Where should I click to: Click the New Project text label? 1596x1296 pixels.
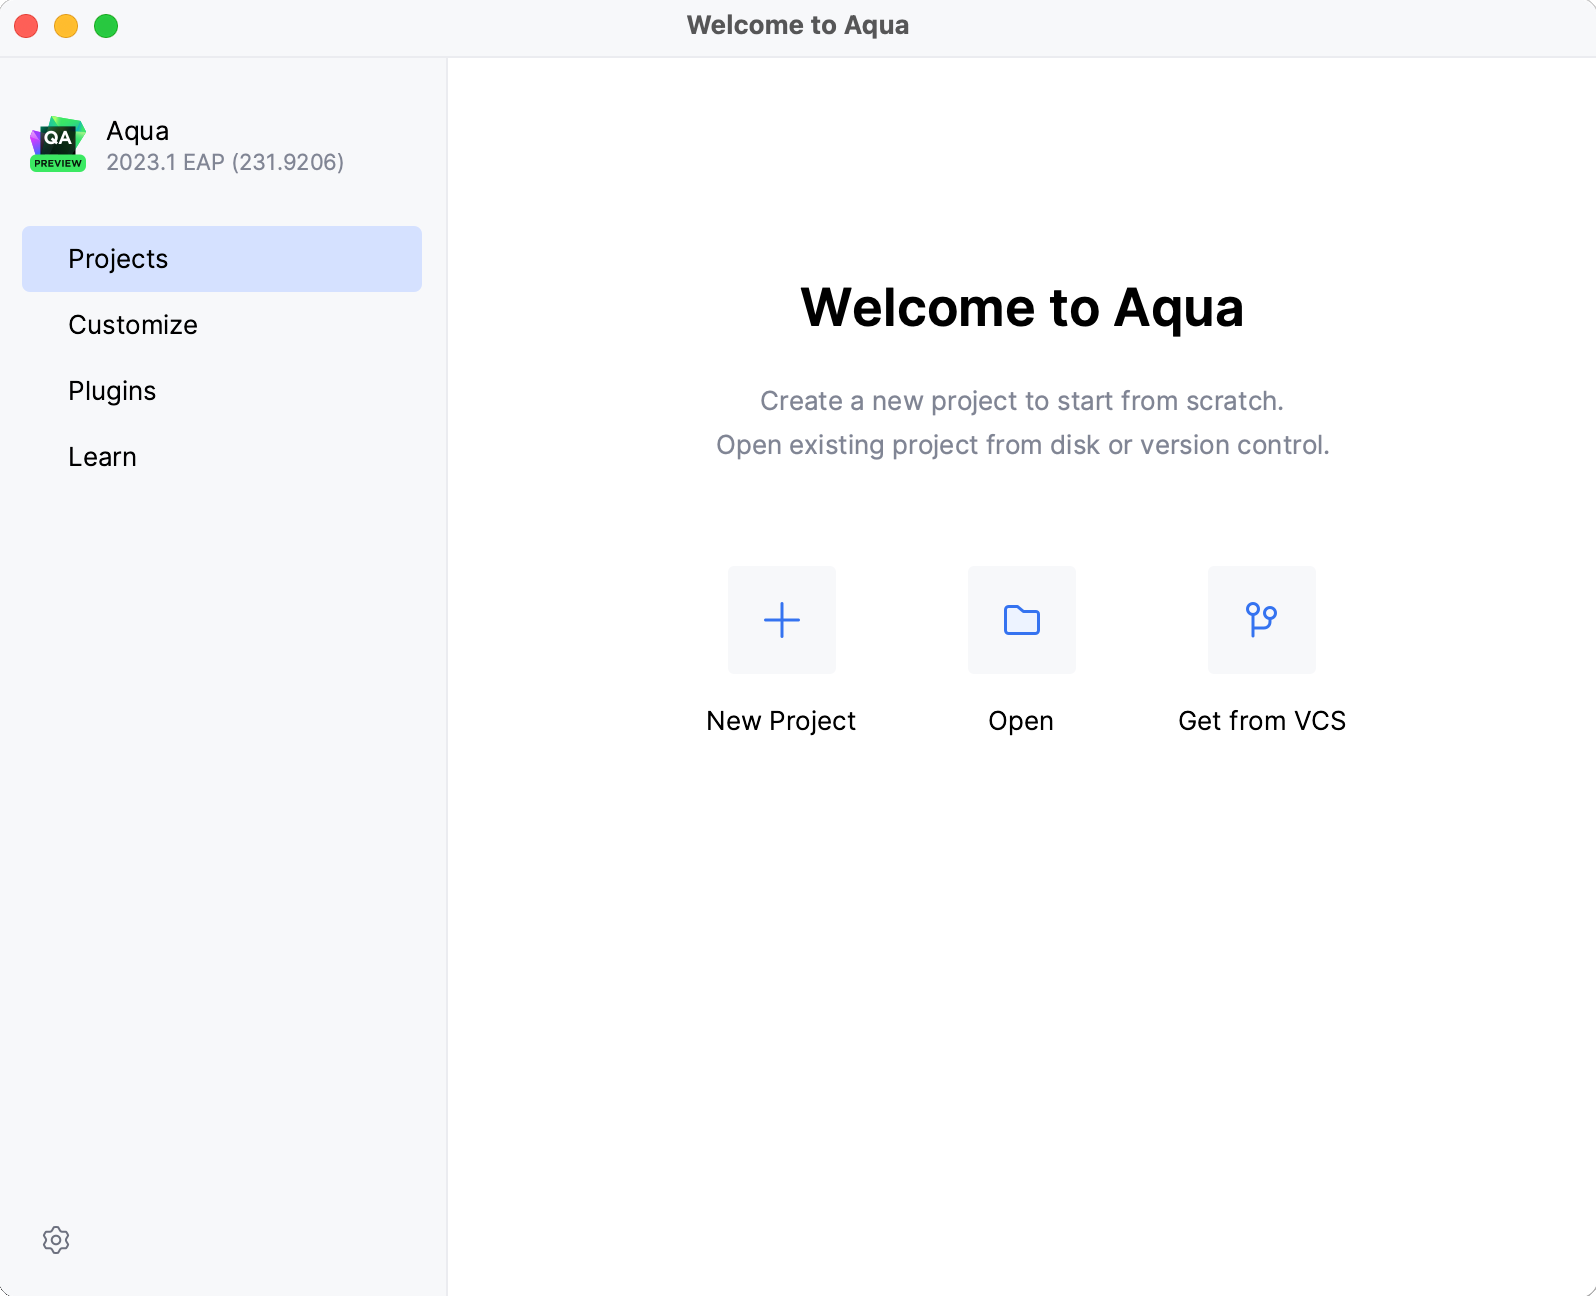coord(781,721)
